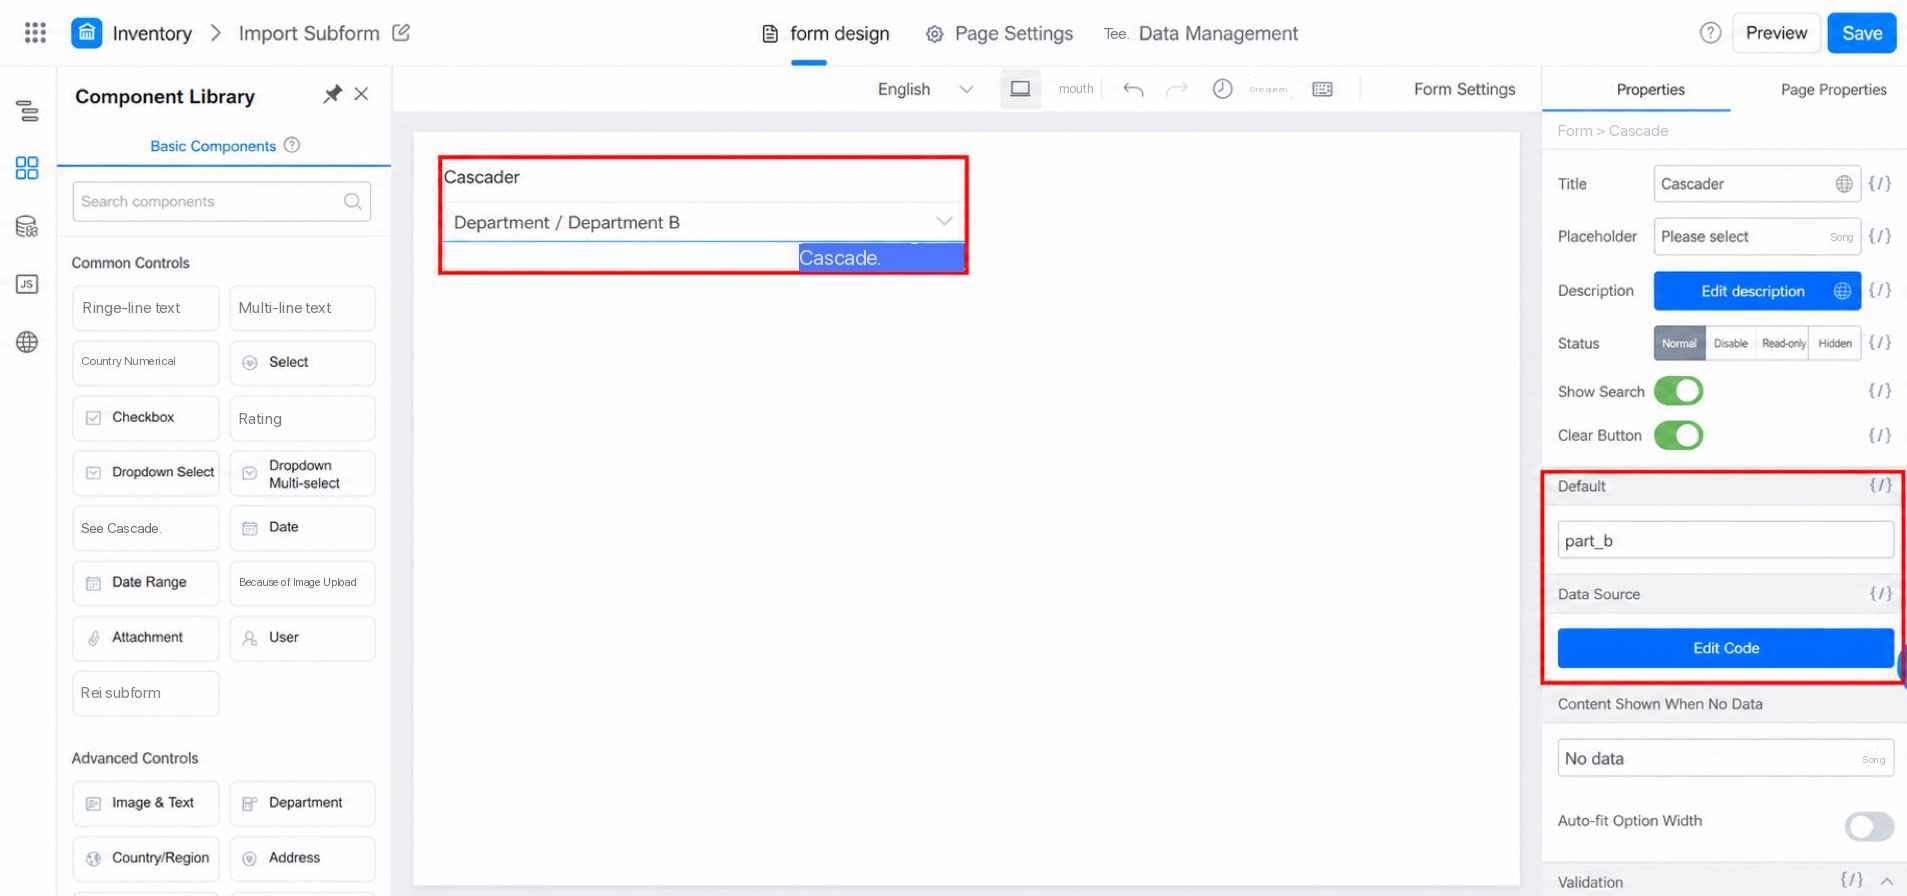Screen dimensions: 1907x896
Task: Expand the Department / Department B cascader
Action: pyautogui.click(x=703, y=222)
